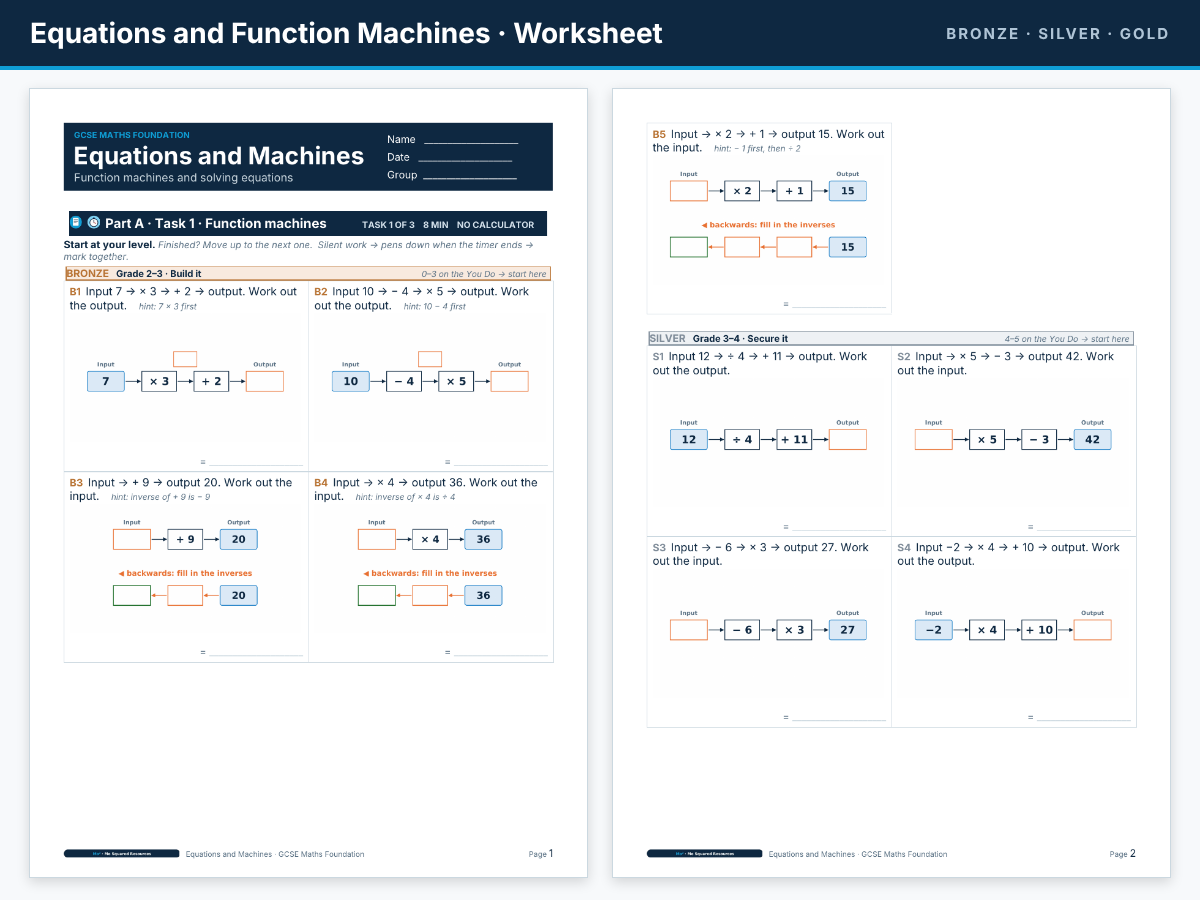
Task: Click the 'GCSE MATHS FOUNDATION' label
Action: pos(132,135)
